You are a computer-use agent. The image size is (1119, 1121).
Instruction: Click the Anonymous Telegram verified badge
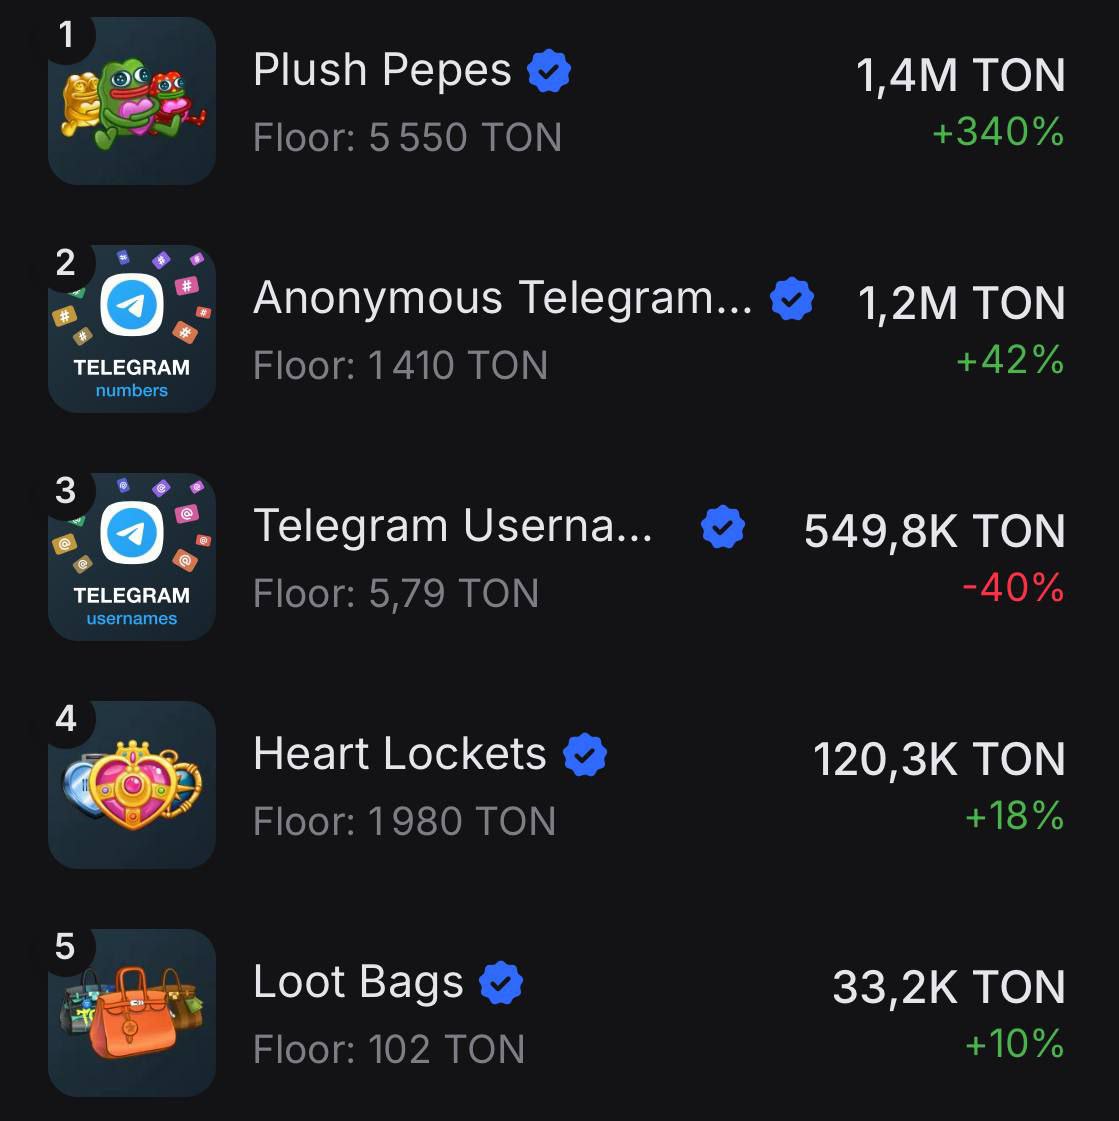(792, 299)
